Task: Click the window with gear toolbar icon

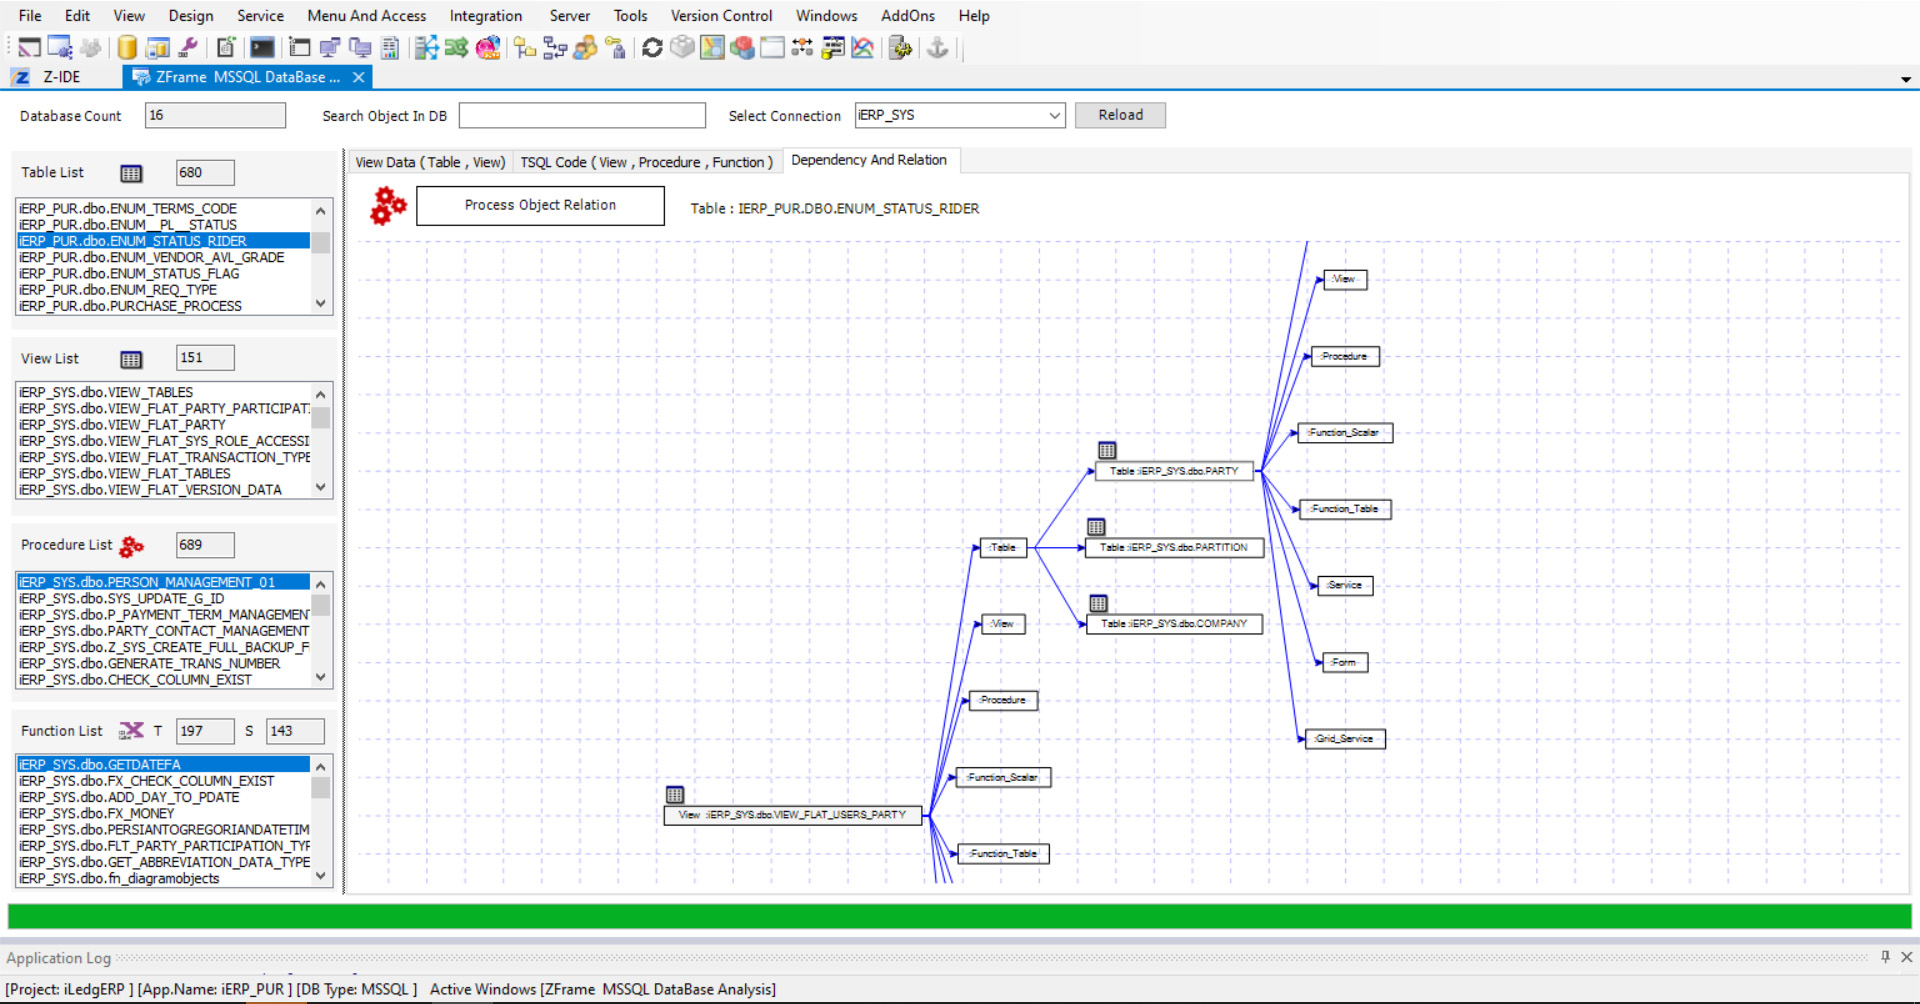Action: click(x=60, y=47)
